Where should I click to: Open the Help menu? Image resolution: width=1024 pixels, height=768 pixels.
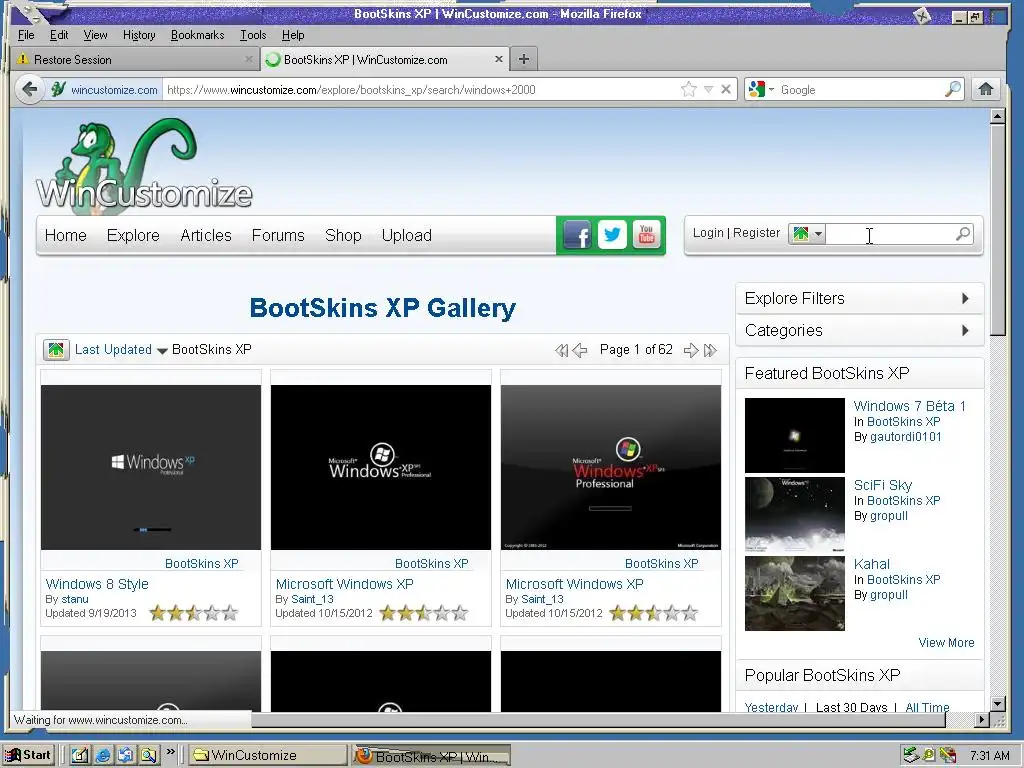[293, 35]
